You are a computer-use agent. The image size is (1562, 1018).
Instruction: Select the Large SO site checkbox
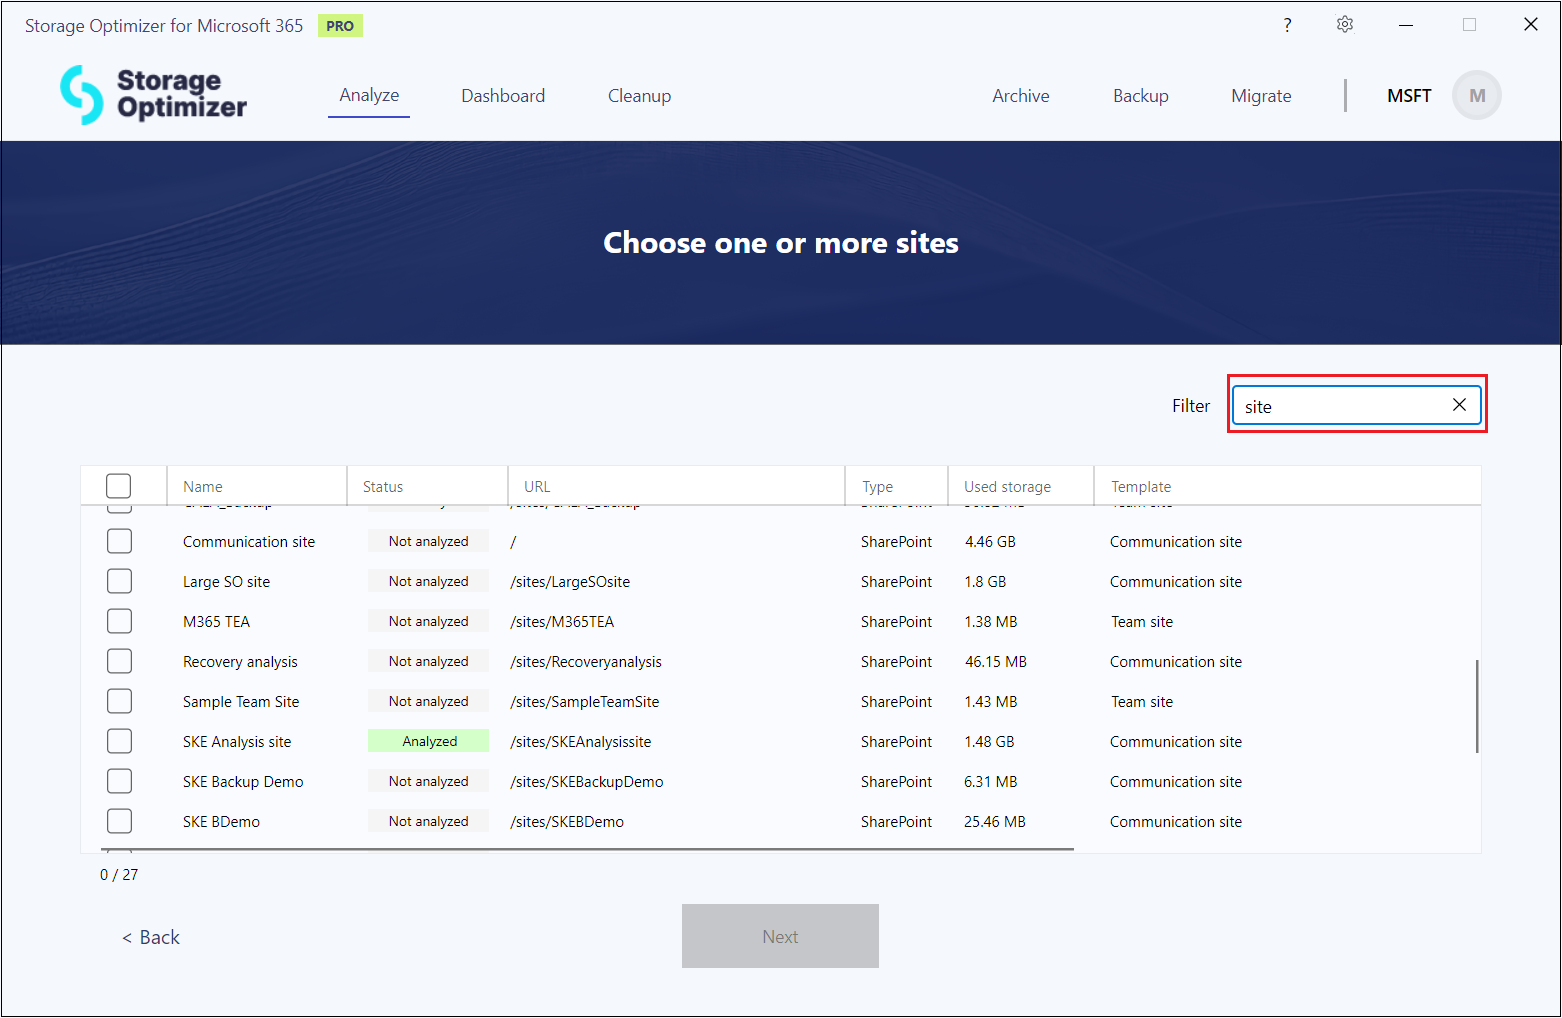click(119, 581)
